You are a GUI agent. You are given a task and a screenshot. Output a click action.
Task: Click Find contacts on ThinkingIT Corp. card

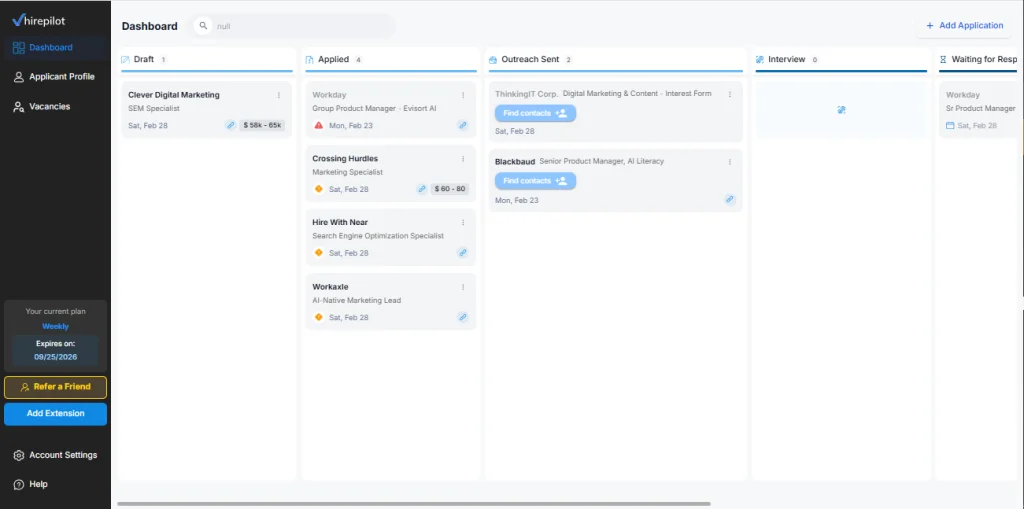point(535,113)
